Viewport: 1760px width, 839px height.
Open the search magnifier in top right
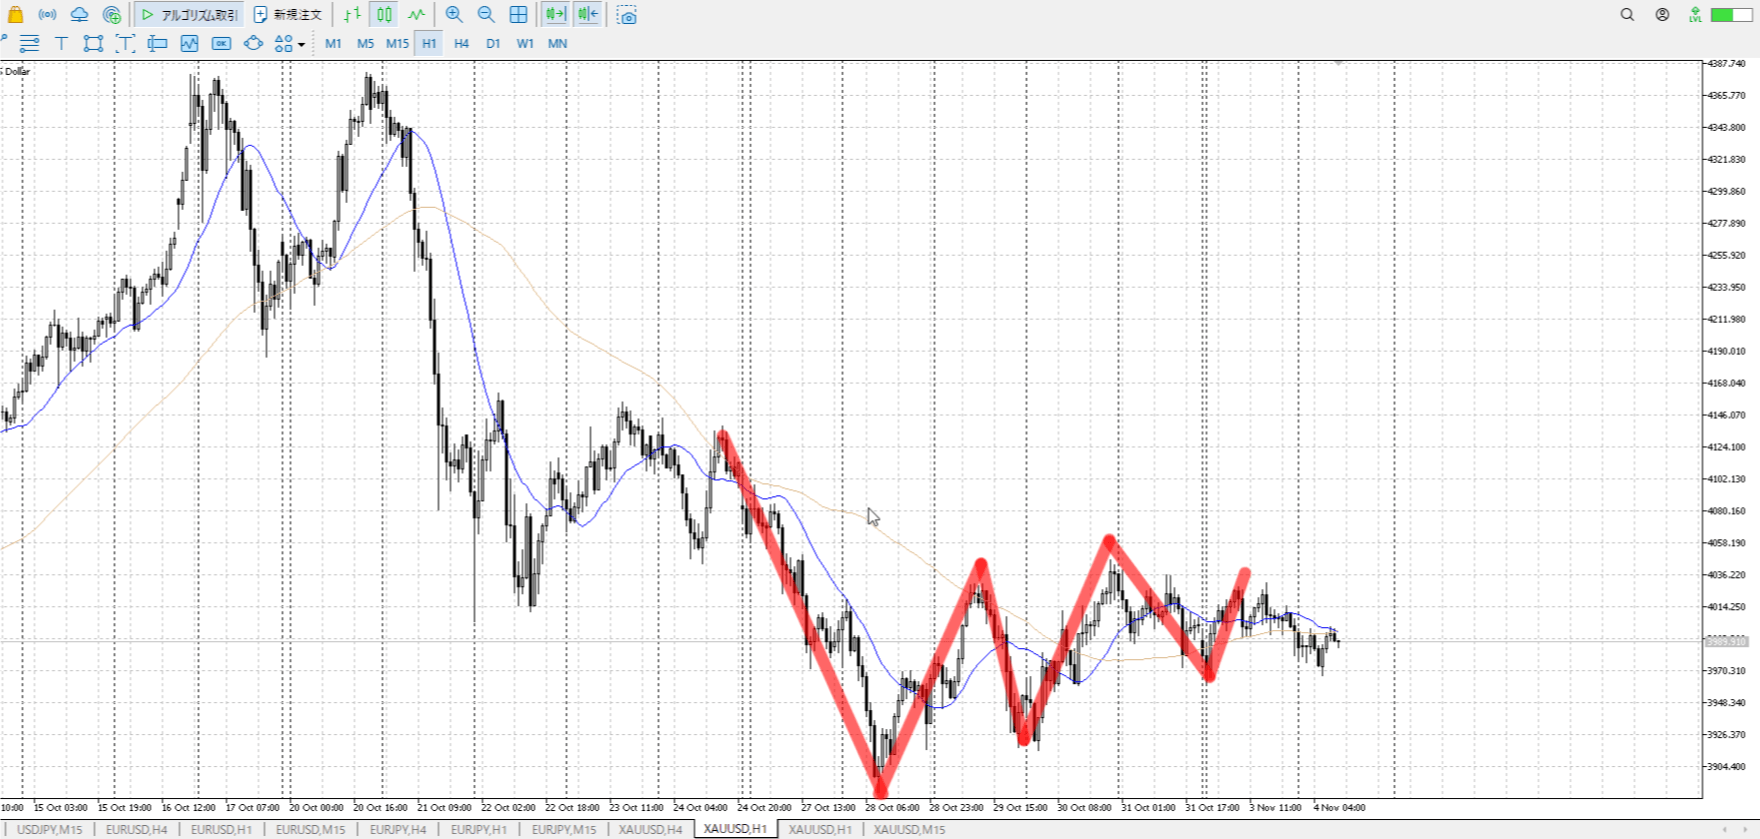click(1627, 15)
